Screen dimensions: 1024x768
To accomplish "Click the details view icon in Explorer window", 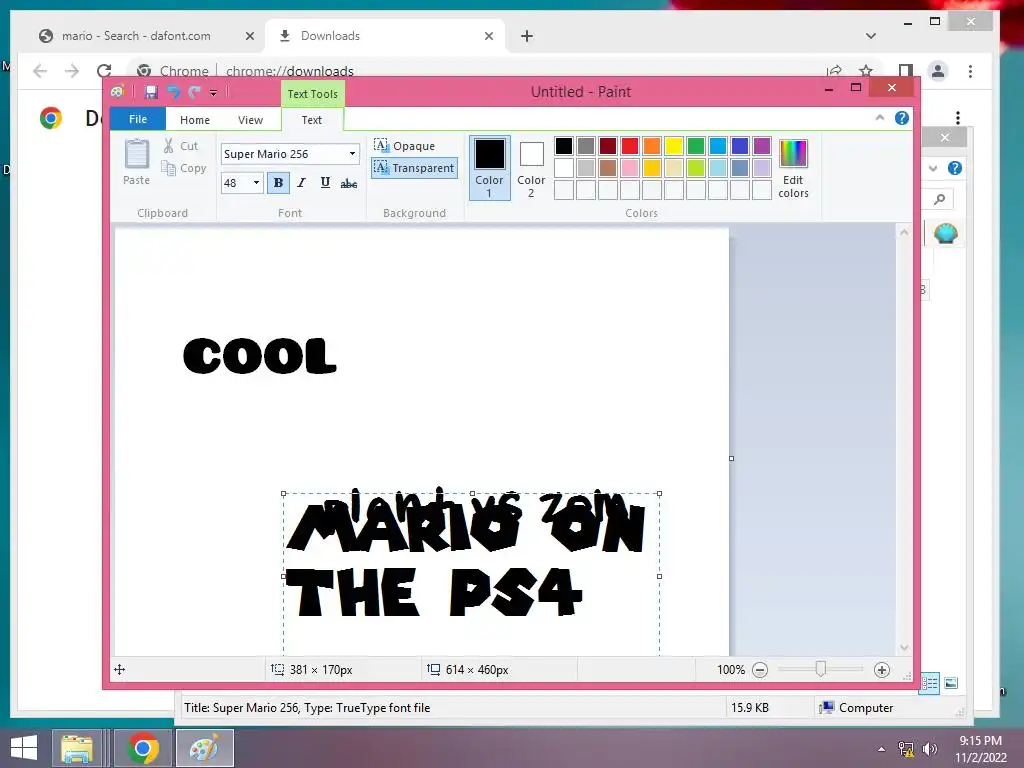I will [929, 683].
